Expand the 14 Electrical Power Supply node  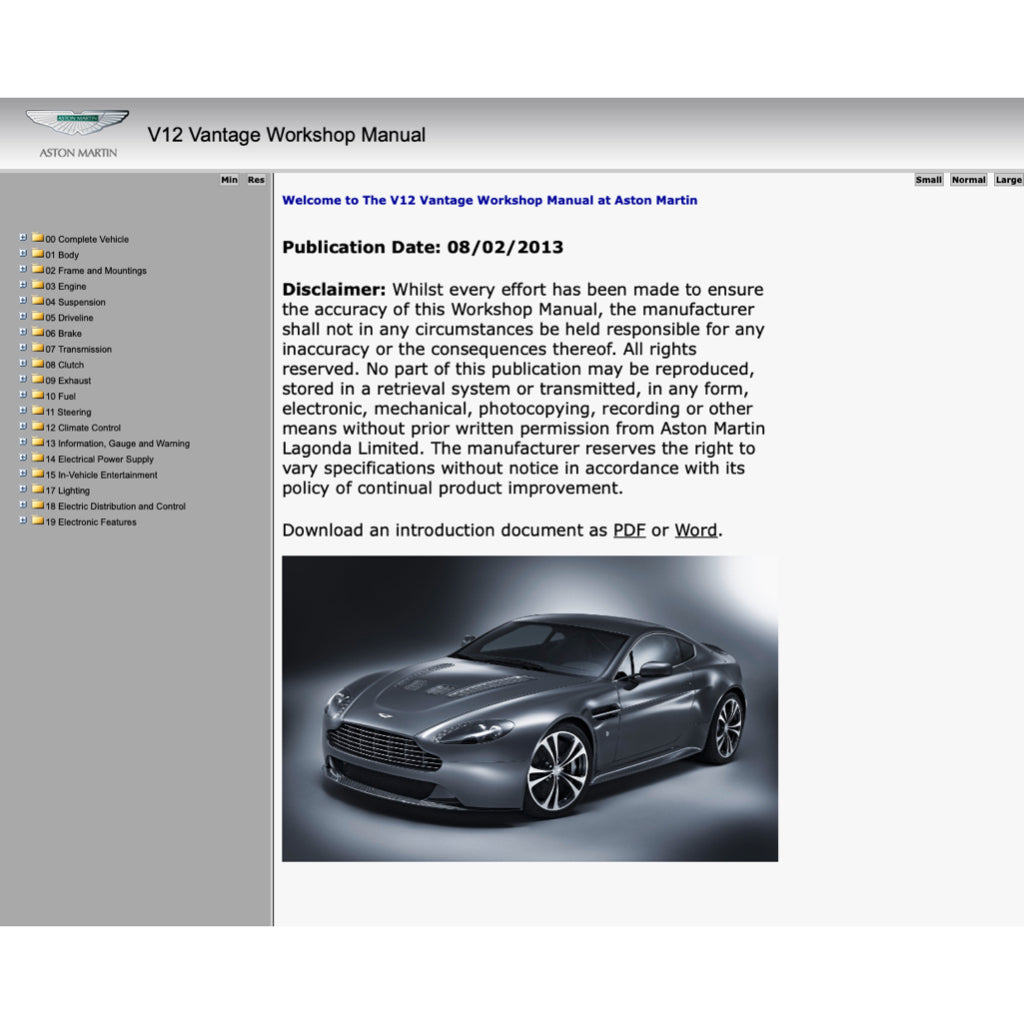24,458
